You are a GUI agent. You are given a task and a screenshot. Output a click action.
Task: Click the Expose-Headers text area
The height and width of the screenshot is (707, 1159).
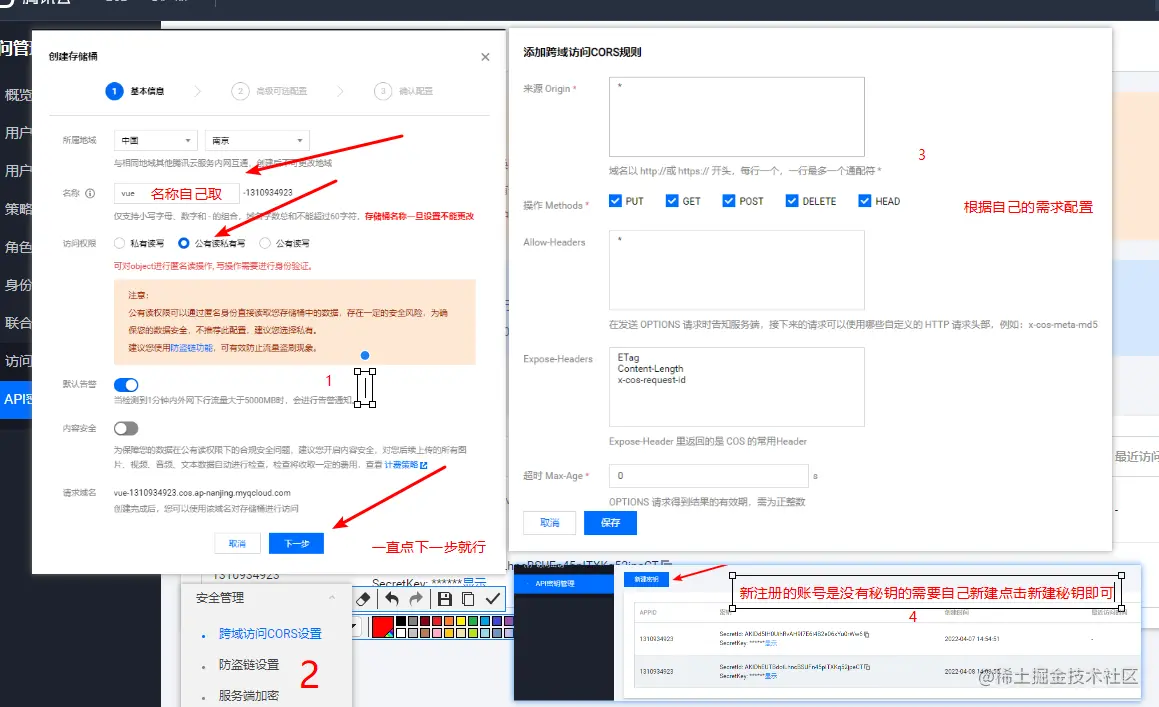737,387
